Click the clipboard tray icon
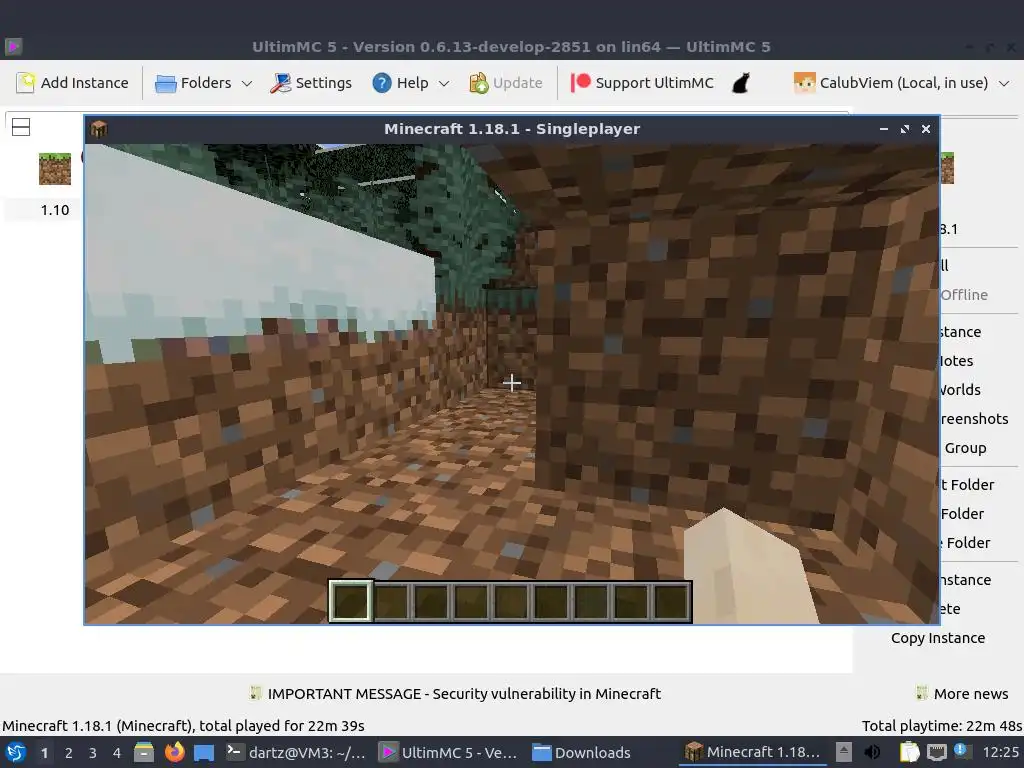Viewport: 1024px width, 768px height. tap(909, 752)
